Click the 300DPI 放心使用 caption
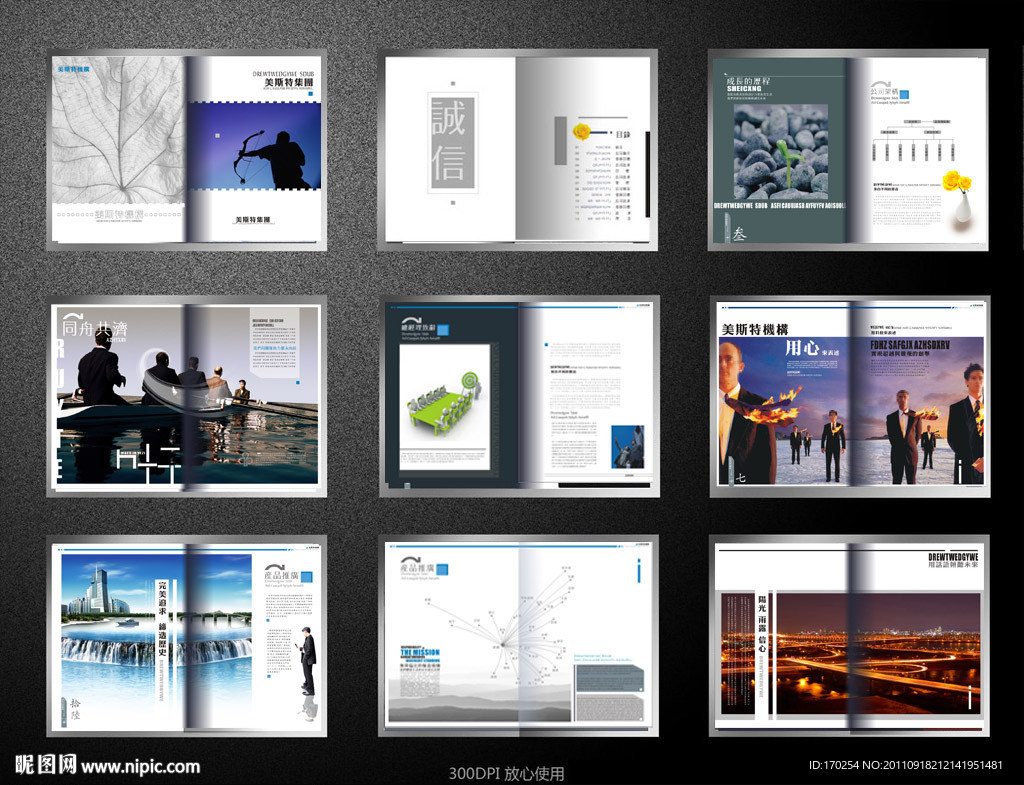Image resolution: width=1024 pixels, height=785 pixels. (506, 774)
